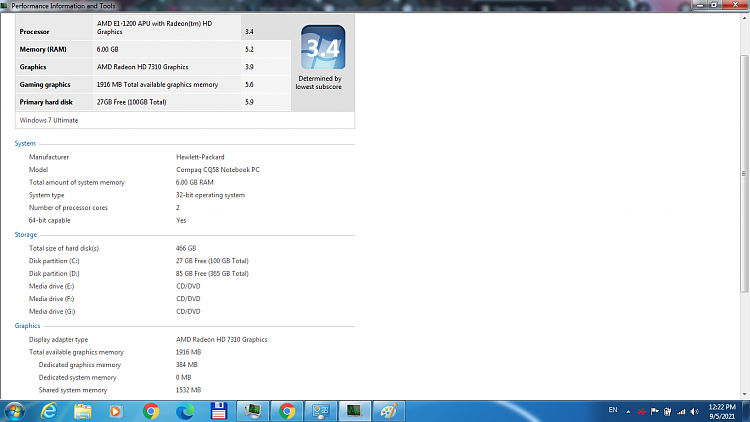This screenshot has width=750, height=422.
Task: Open the EN language bar indicator
Action: coord(613,410)
